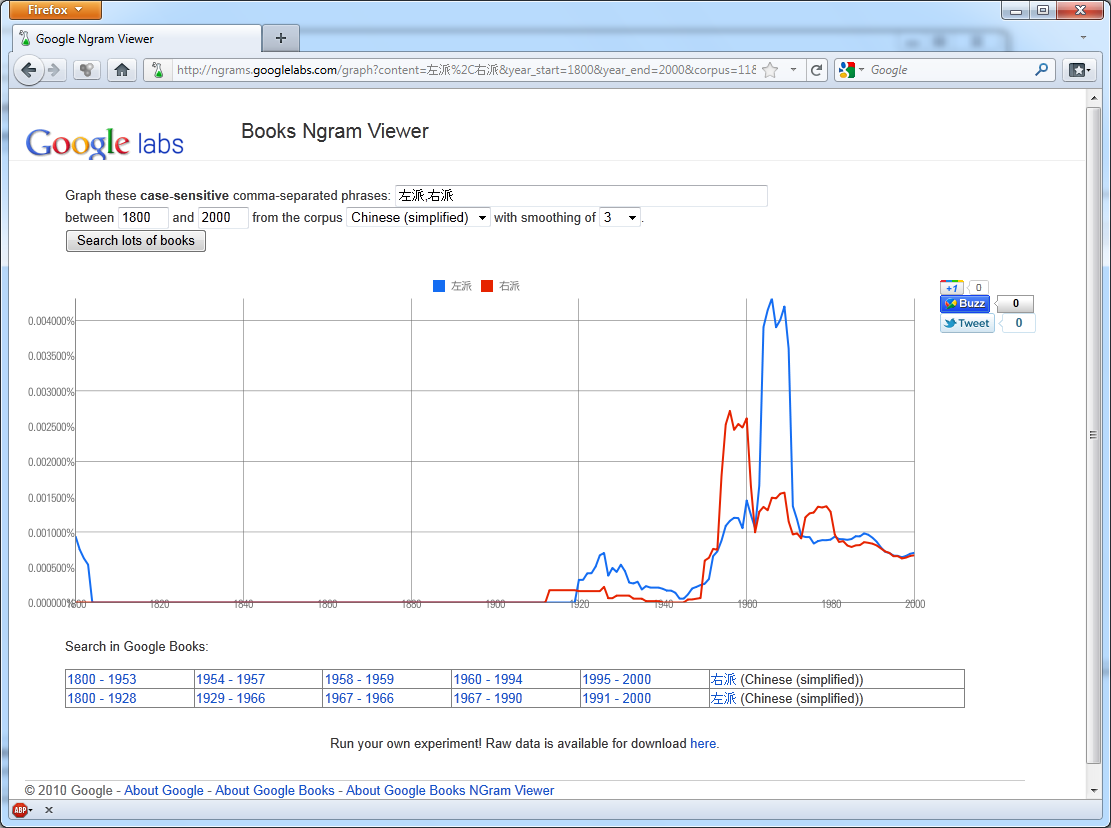The height and width of the screenshot is (828, 1111).
Task: Open the Firefox application menu
Action: pos(55,10)
